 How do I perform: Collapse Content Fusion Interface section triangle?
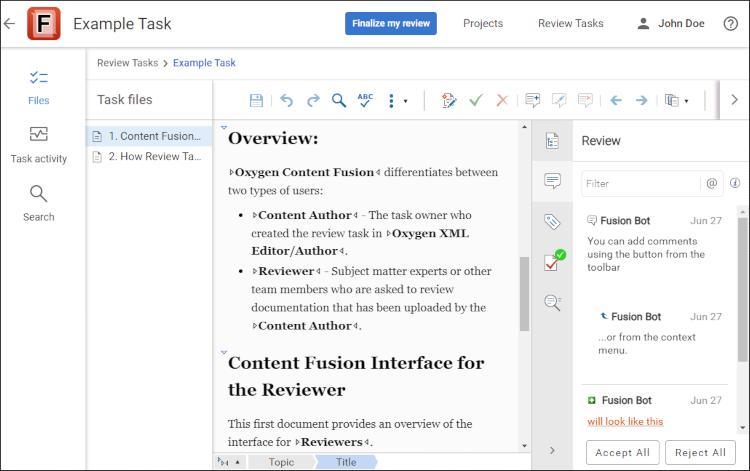(x=223, y=352)
